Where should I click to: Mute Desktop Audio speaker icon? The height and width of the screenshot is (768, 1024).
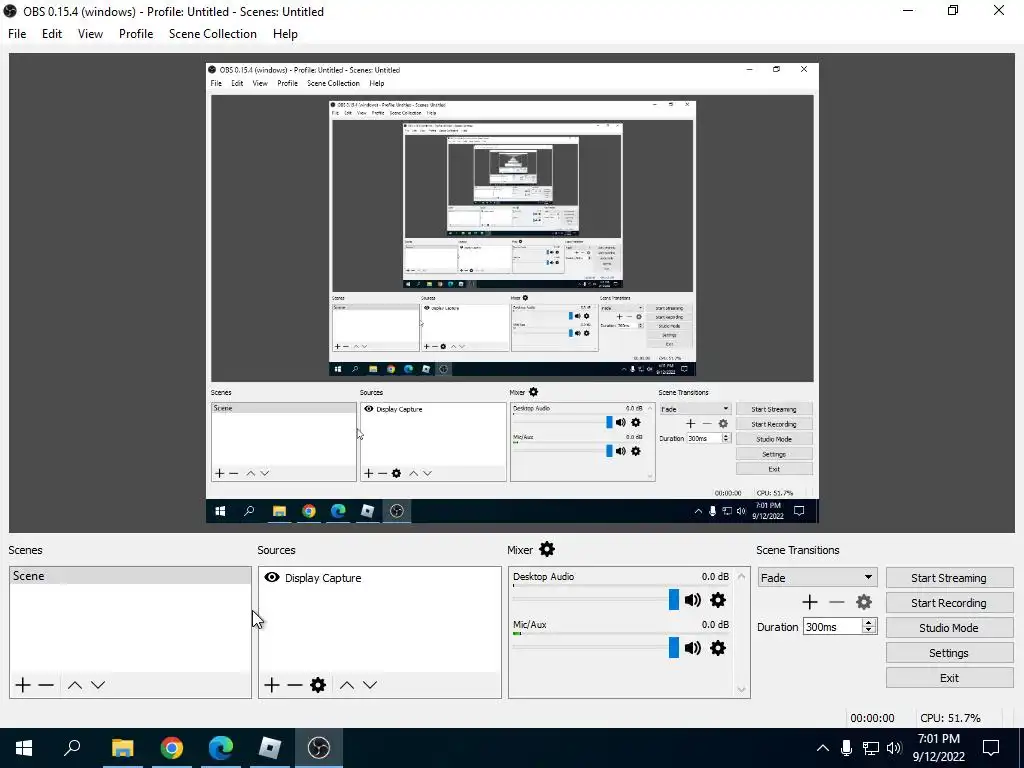(x=693, y=600)
